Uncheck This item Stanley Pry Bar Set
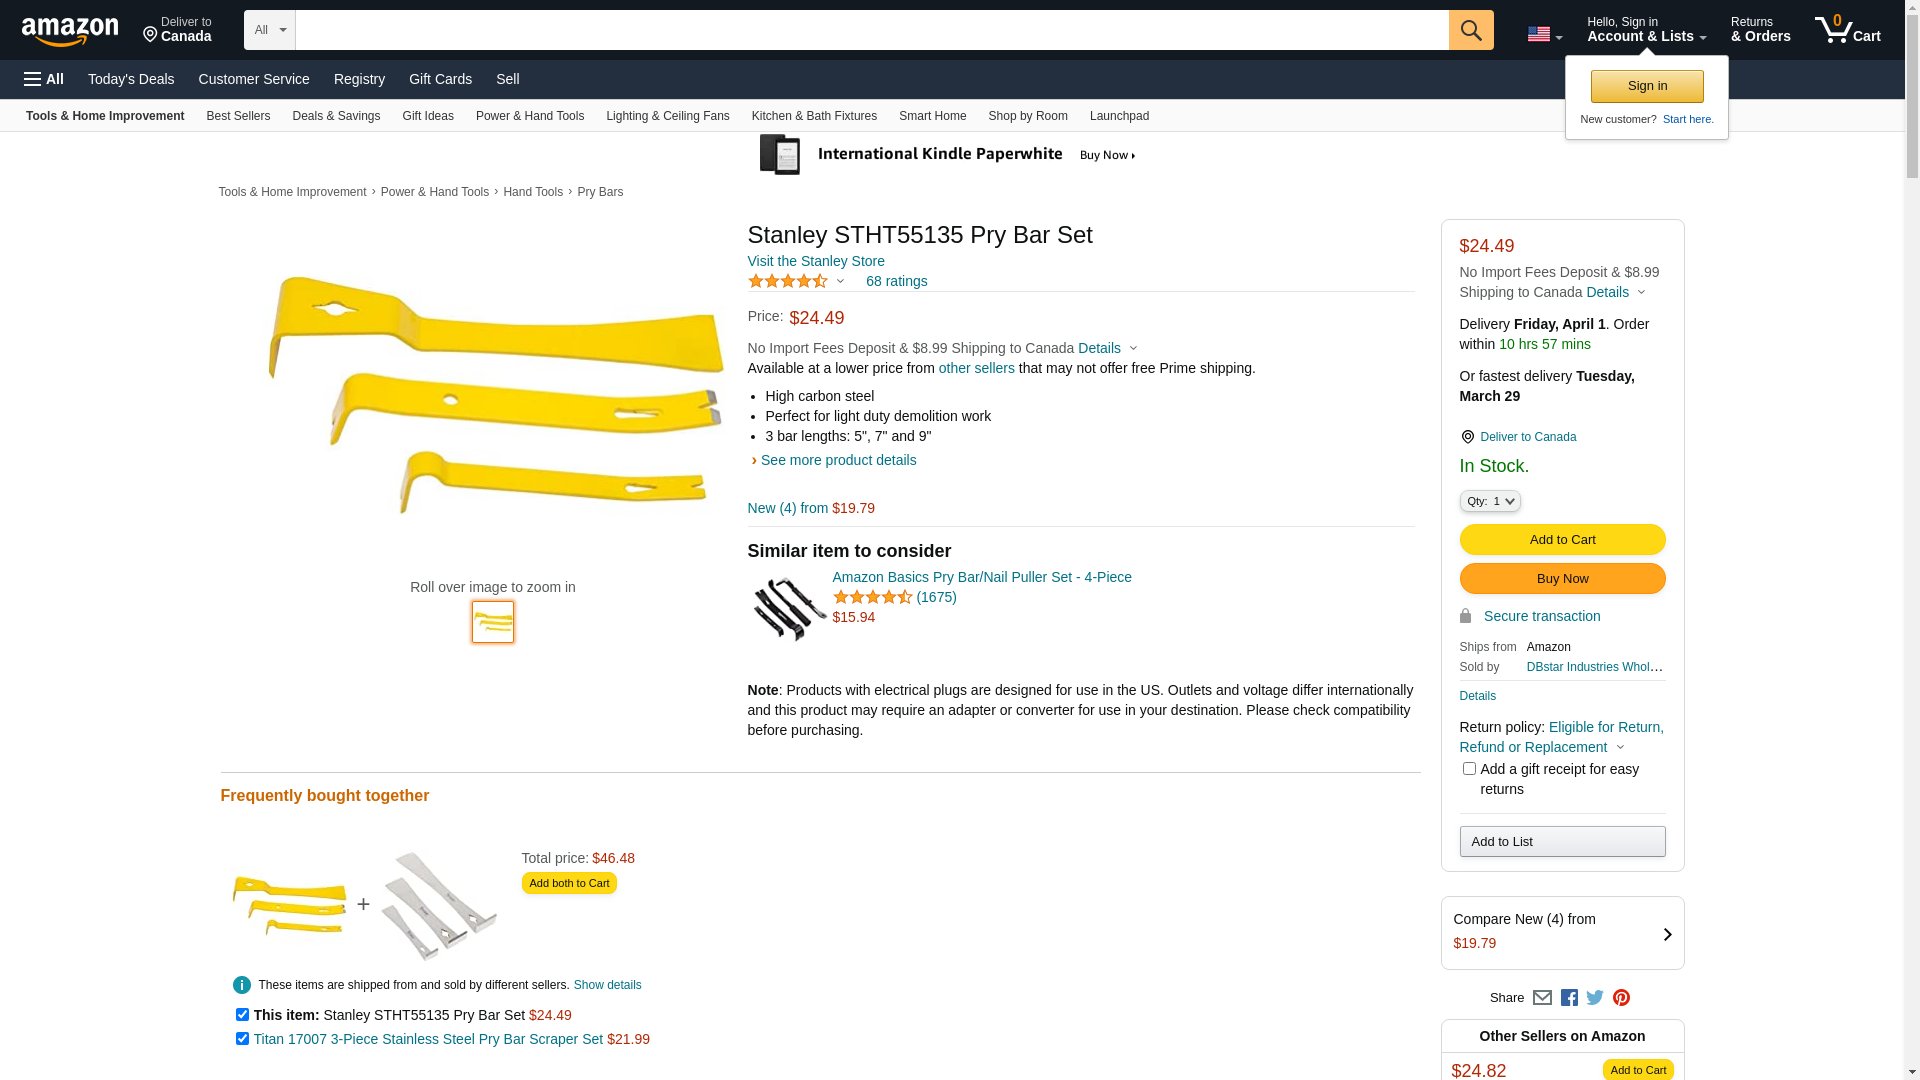The height and width of the screenshot is (1080, 1920). 242,1015
